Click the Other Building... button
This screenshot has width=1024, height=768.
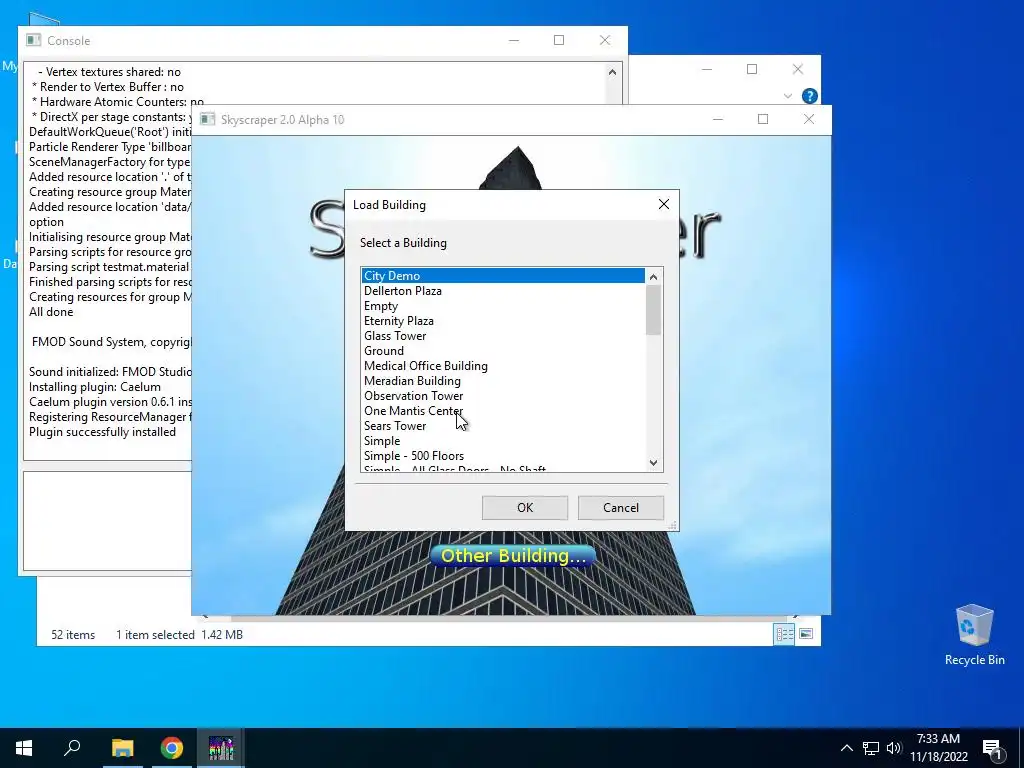(x=513, y=556)
